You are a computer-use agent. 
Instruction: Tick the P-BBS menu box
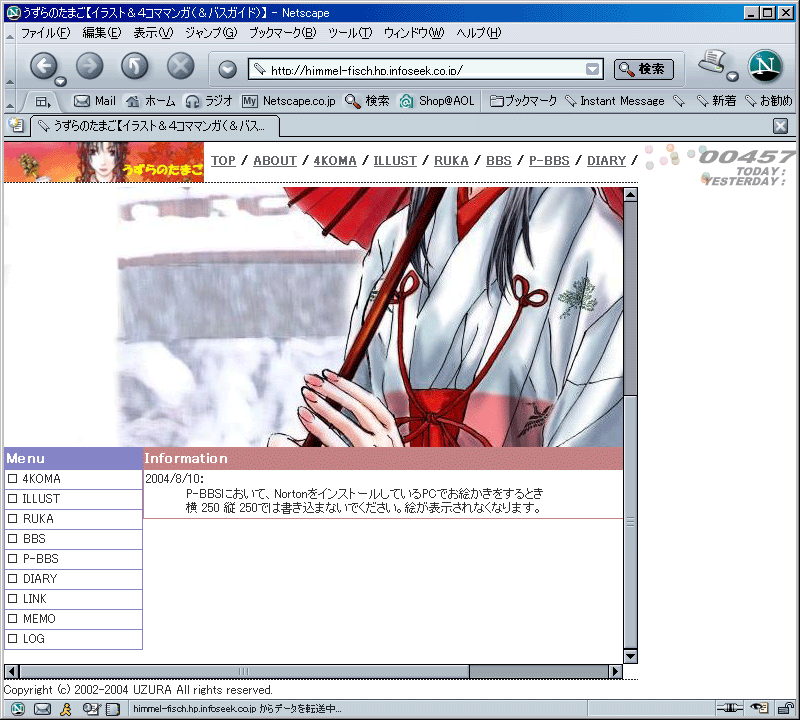(x=13, y=559)
